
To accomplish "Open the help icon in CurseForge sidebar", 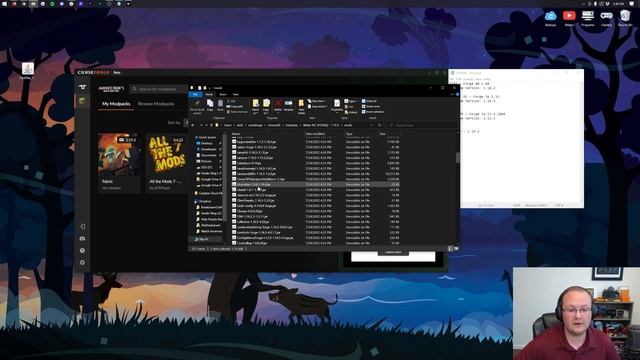I will coord(82,250).
